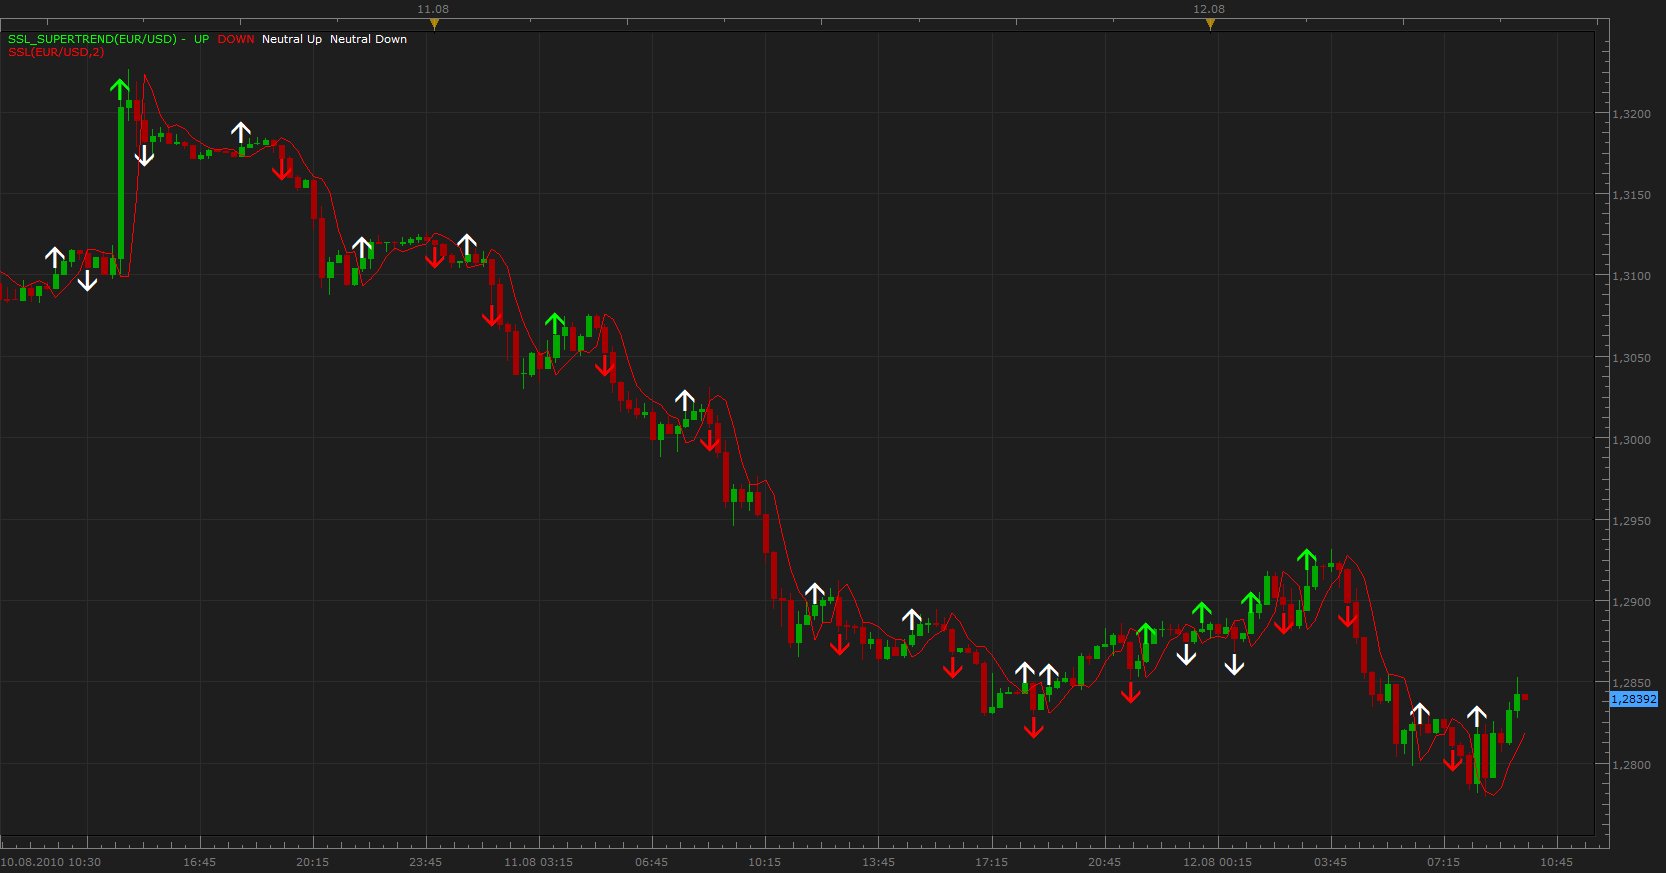Click the 06:45 time axis label
The height and width of the screenshot is (873, 1666).
point(651,862)
